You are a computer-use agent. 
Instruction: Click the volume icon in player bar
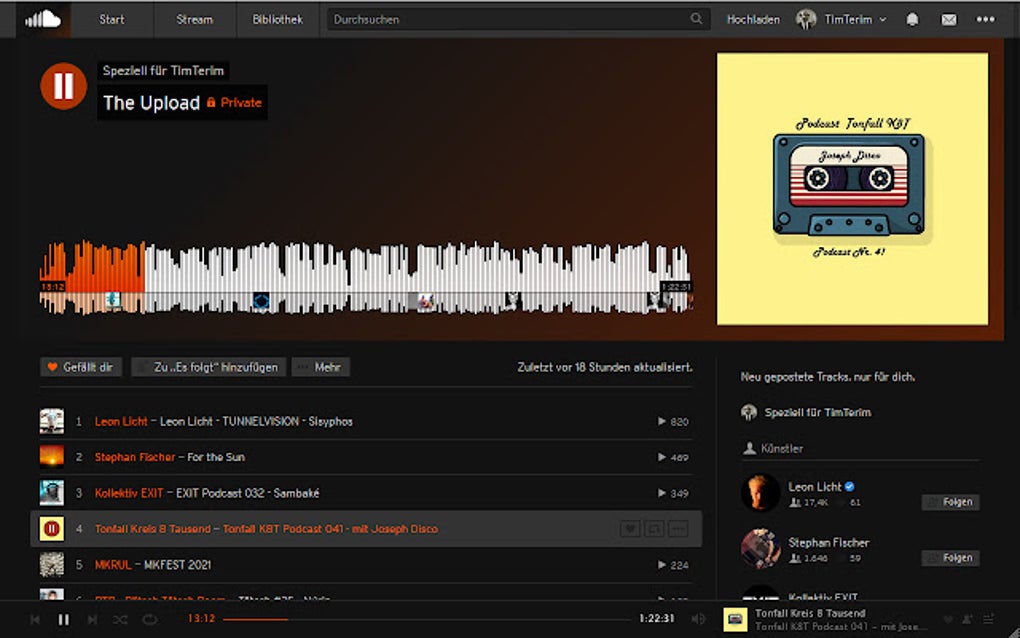(698, 620)
